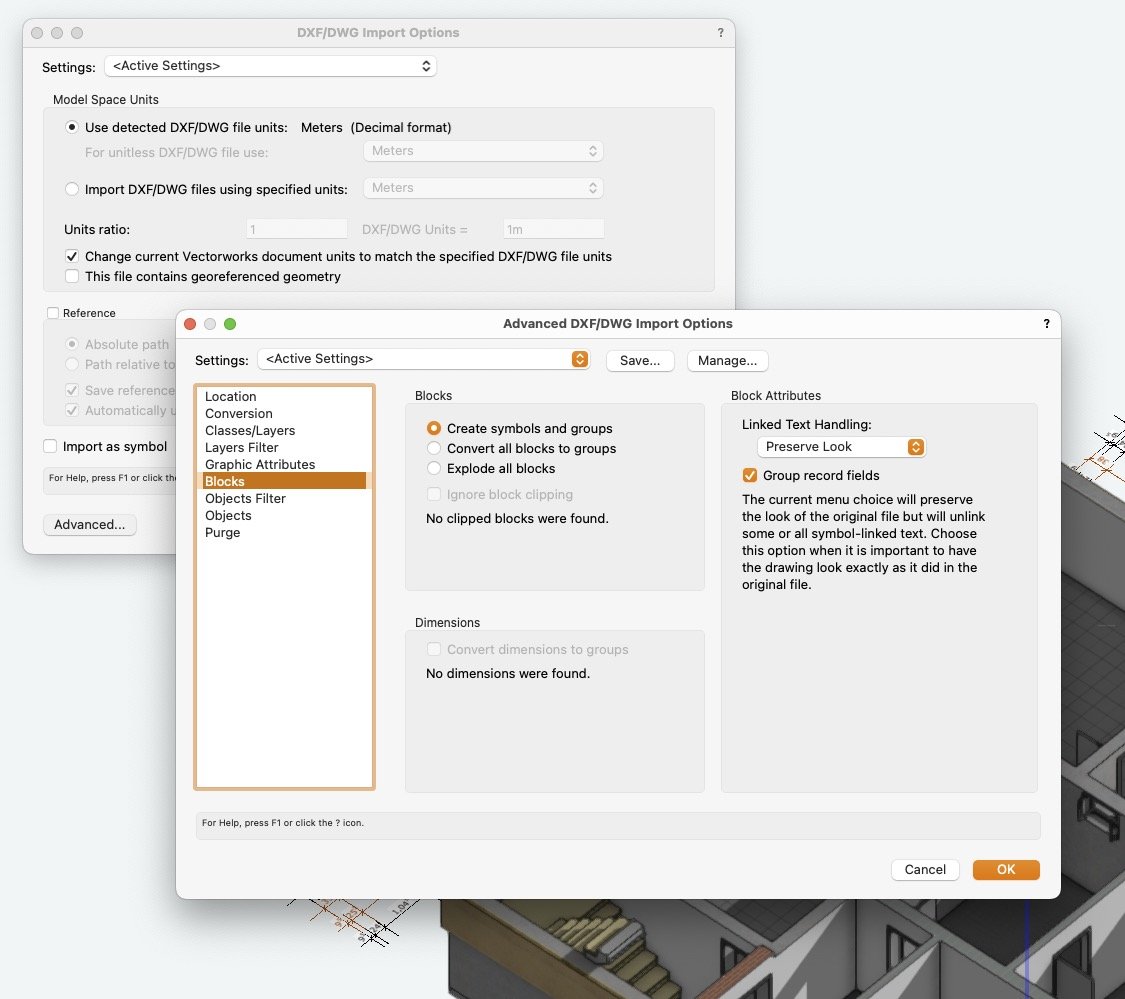The width and height of the screenshot is (1125, 999).
Task: Click the Save... button
Action: pyautogui.click(x=640, y=360)
